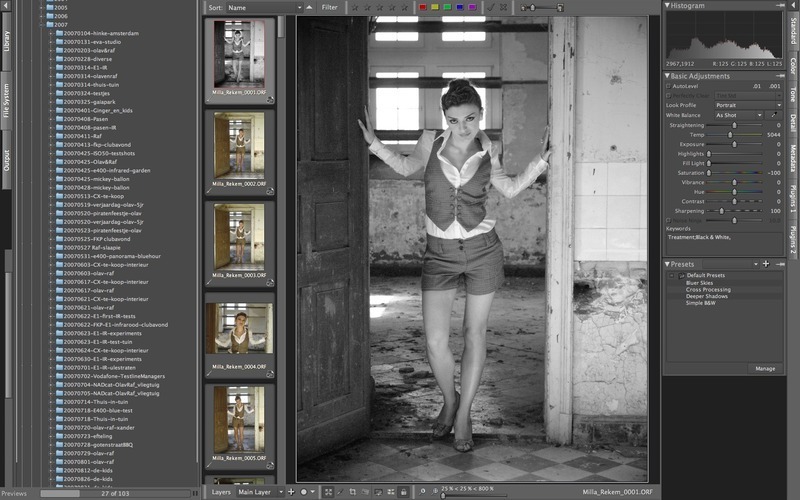Viewport: 800px width, 500px height.
Task: Open the Presets panel dropdown arrow
Action: pyautogui.click(x=756, y=264)
